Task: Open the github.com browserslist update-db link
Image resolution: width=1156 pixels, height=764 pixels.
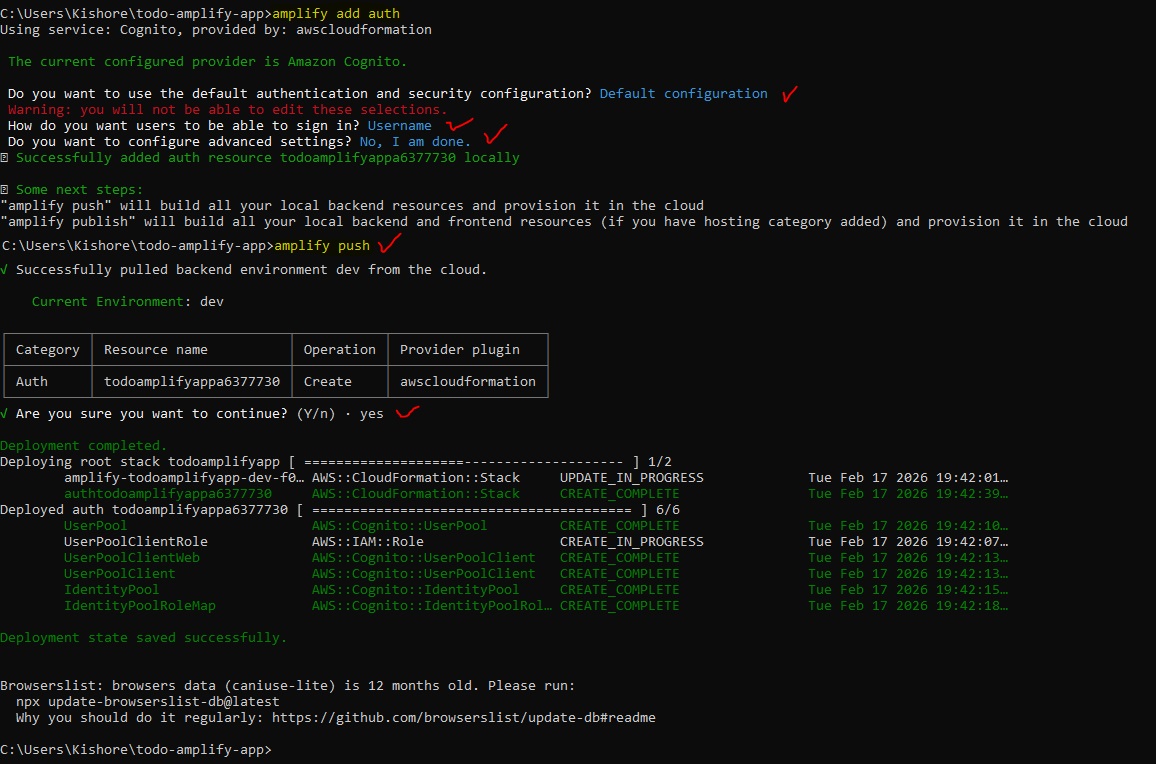Action: (463, 718)
